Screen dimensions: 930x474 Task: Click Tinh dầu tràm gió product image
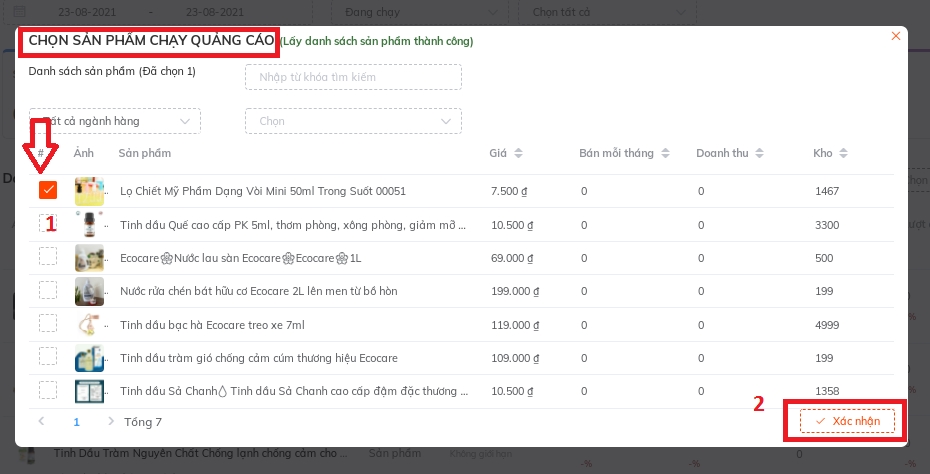tap(90, 358)
